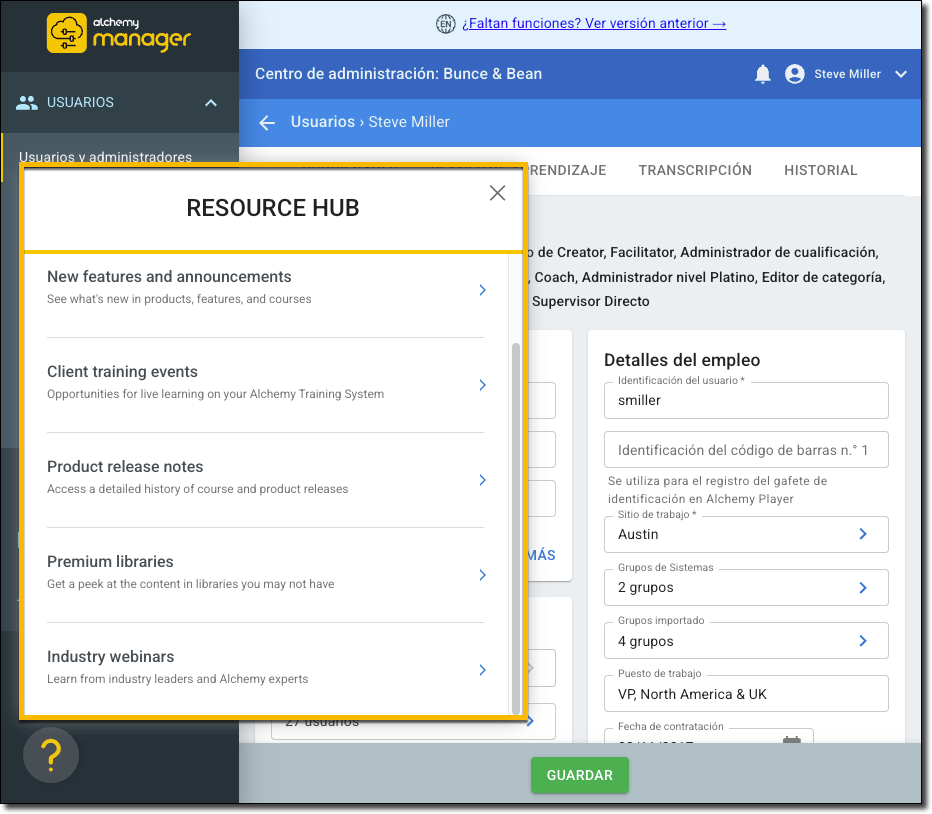Click the EN globe language icon
This screenshot has height=814, width=932.
[x=446, y=24]
